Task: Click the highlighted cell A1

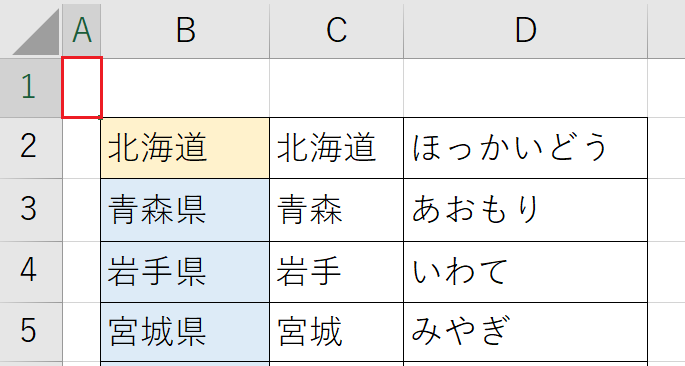Action: tap(82, 87)
